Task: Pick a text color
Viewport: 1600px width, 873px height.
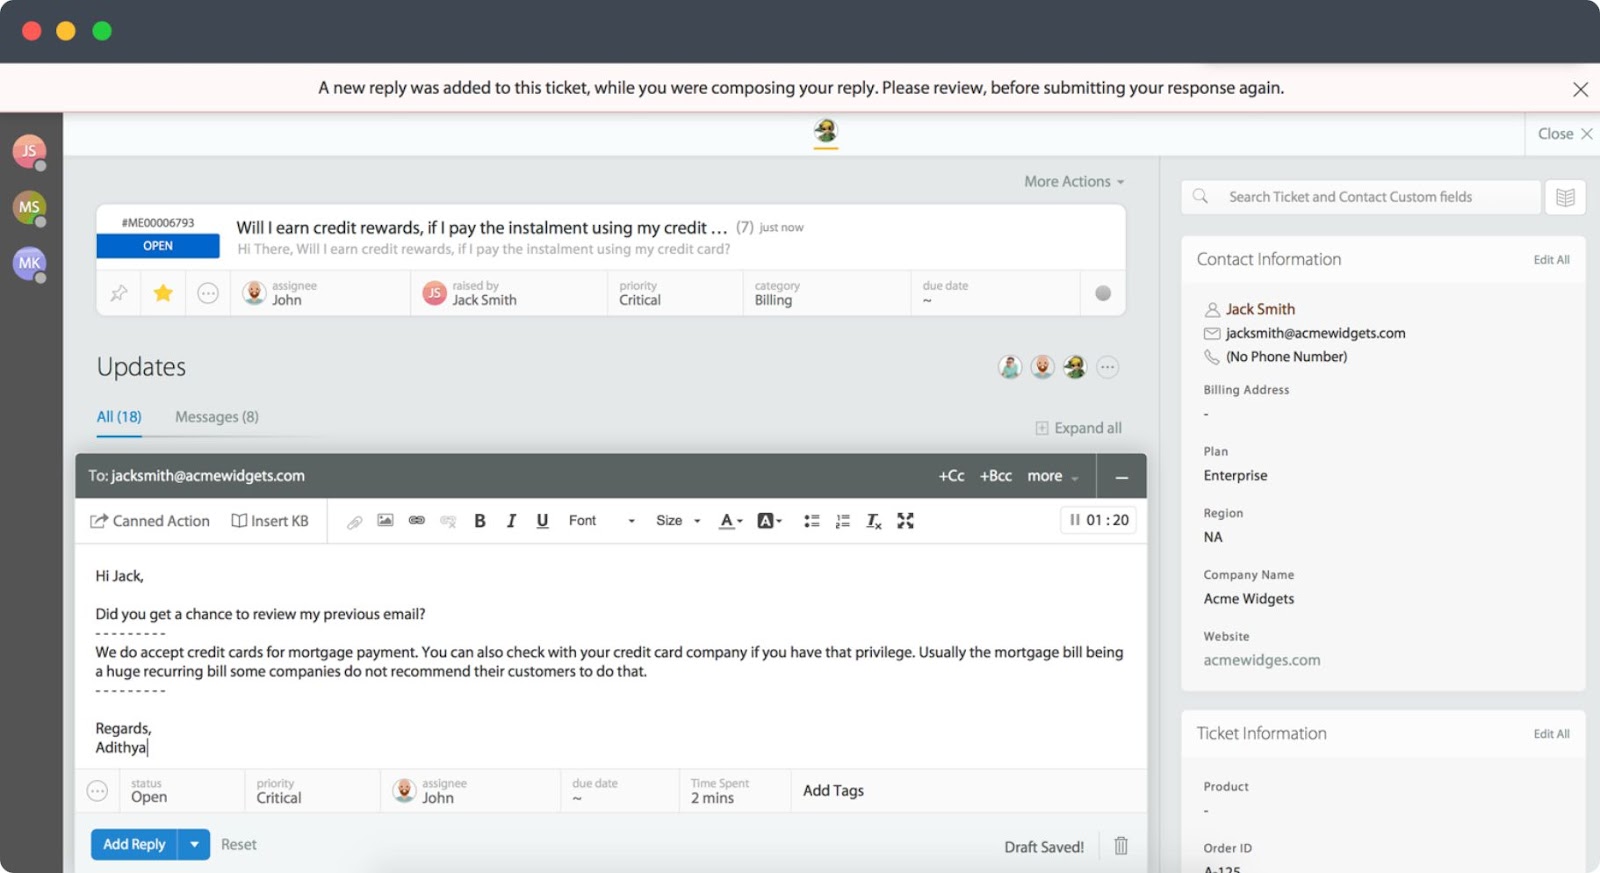Action: click(x=731, y=521)
